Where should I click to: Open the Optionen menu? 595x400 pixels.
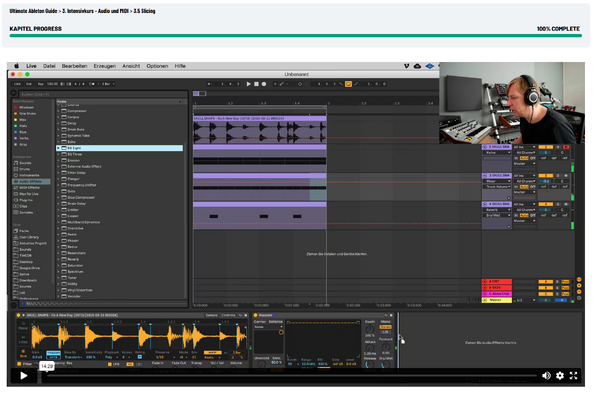(x=157, y=66)
